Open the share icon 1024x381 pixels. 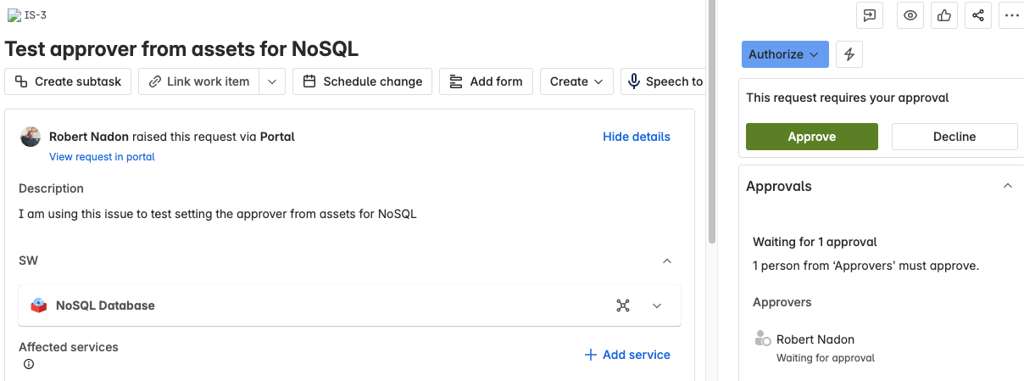click(978, 16)
